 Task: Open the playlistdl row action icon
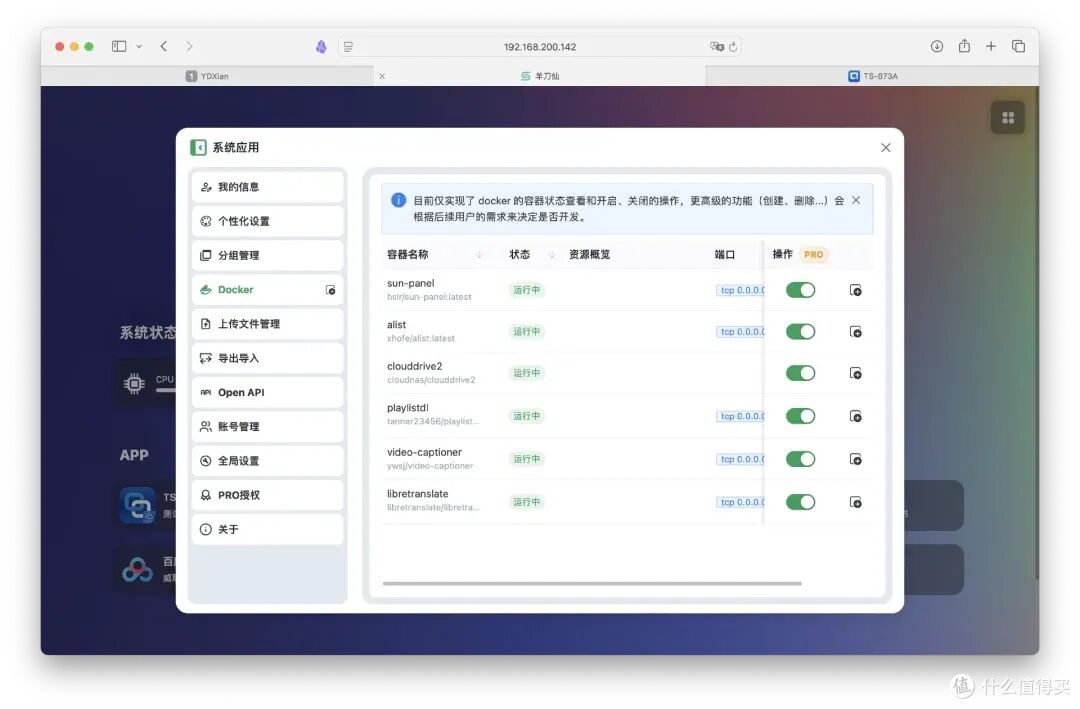click(855, 416)
